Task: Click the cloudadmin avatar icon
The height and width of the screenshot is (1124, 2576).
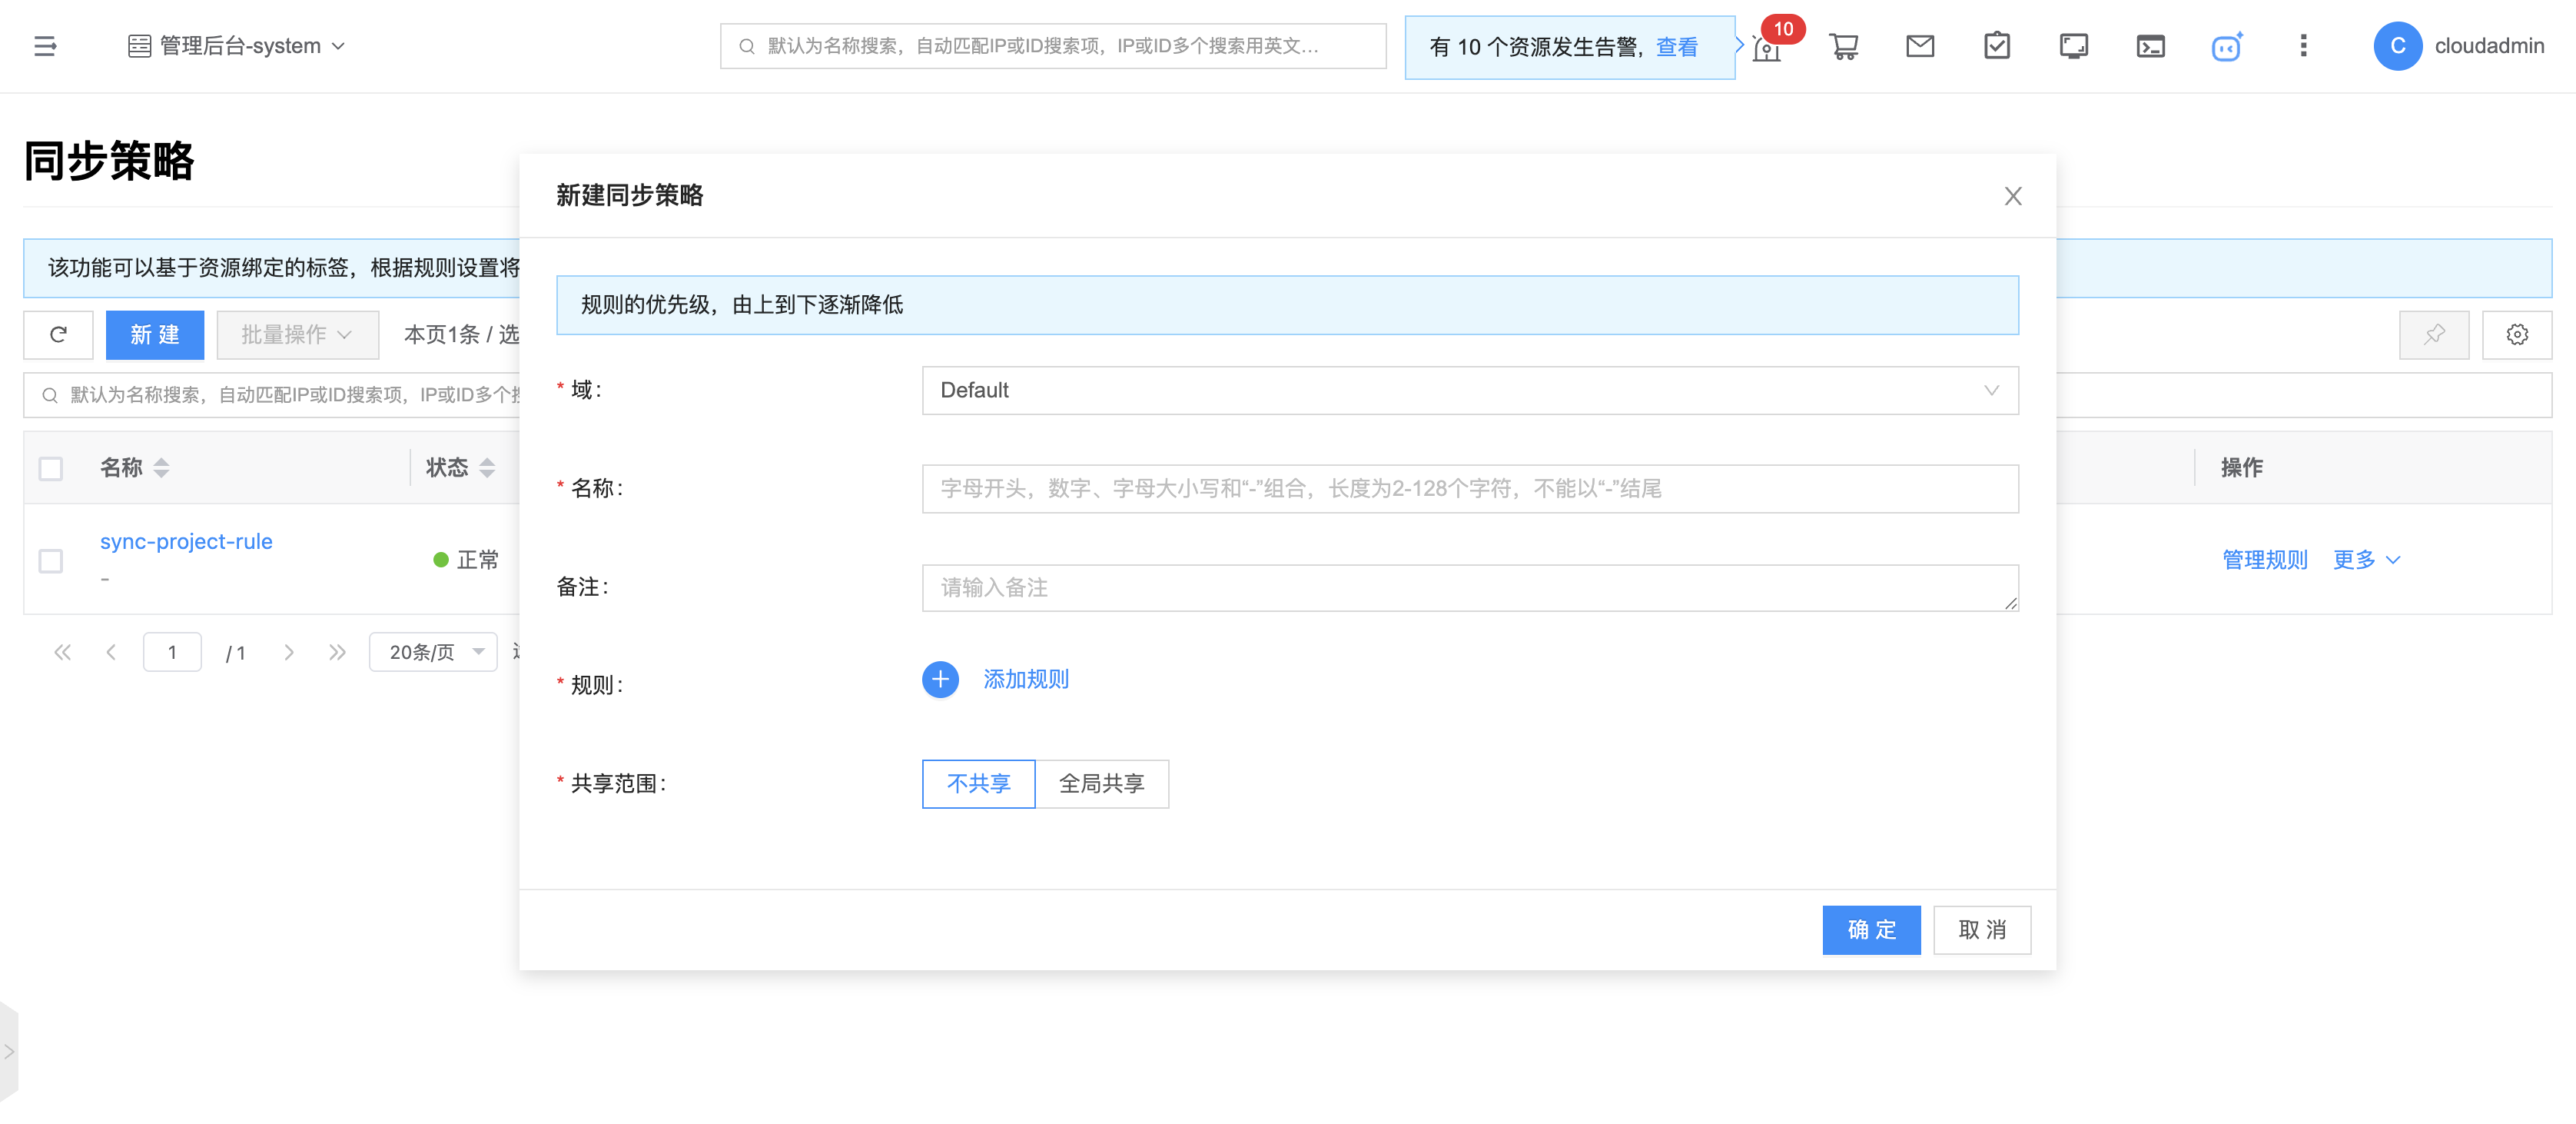Action: [x=2397, y=46]
